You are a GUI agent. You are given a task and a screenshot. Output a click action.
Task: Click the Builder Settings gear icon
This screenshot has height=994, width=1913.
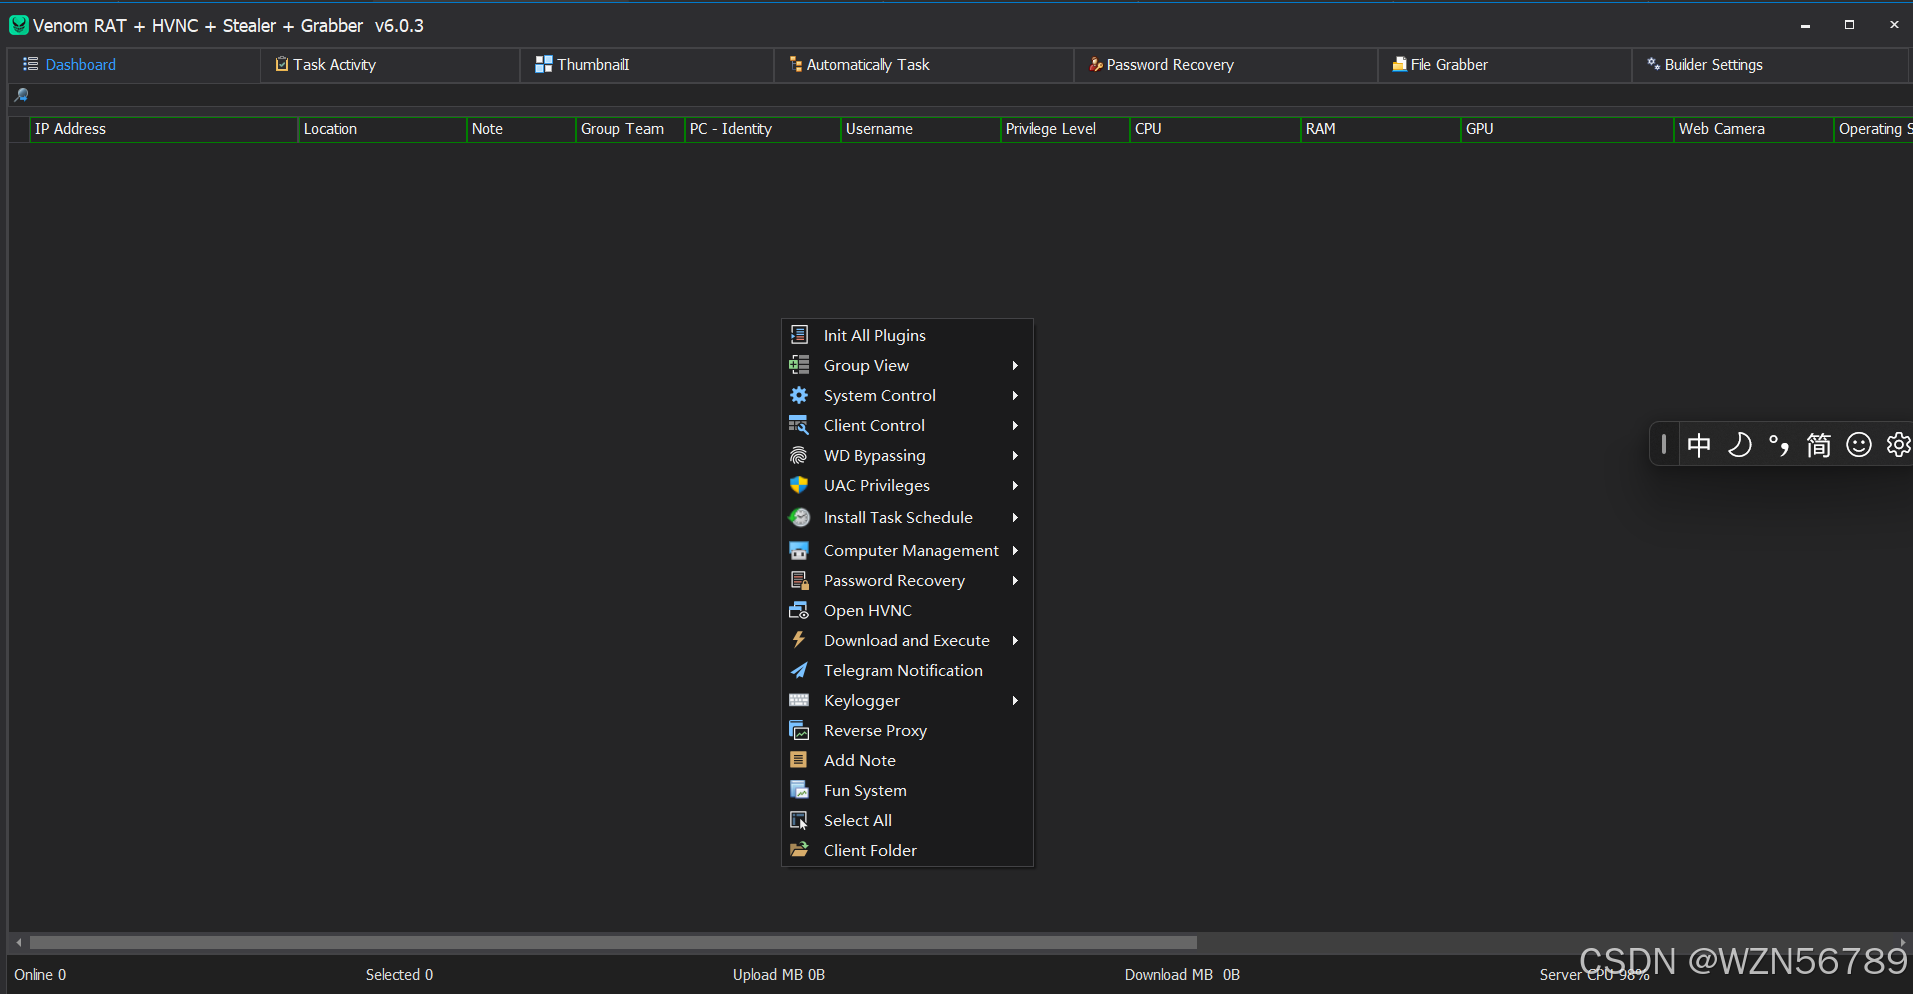(1653, 64)
